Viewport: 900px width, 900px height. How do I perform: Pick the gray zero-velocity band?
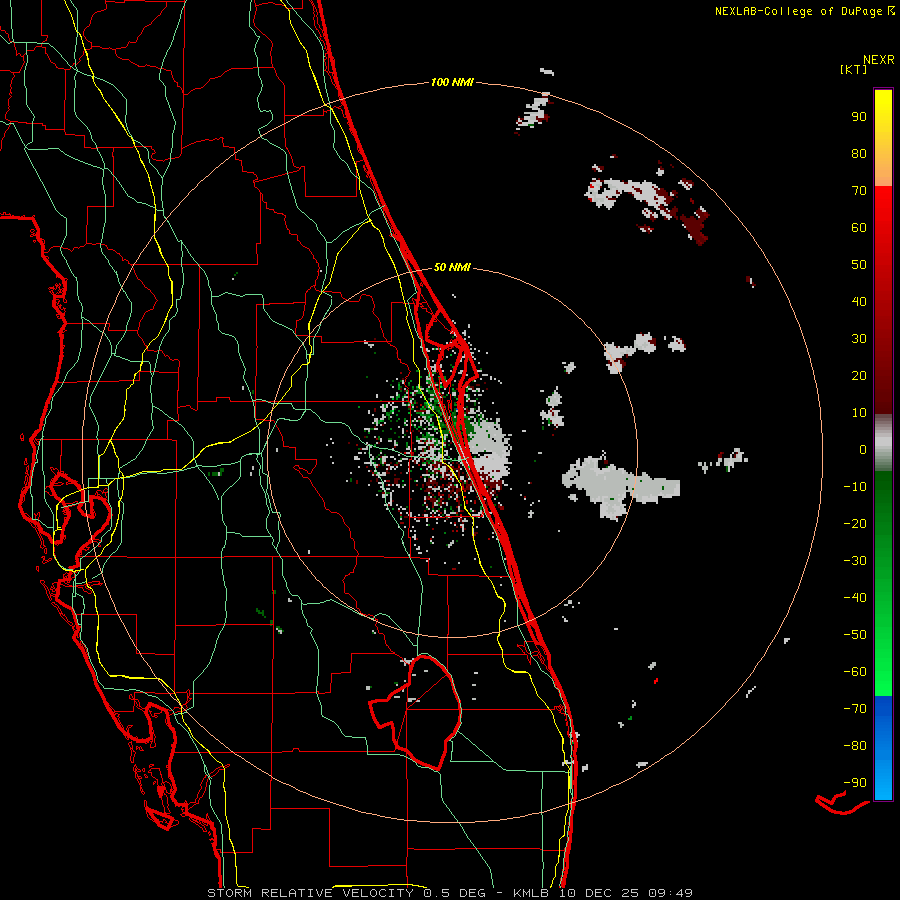coord(883,443)
